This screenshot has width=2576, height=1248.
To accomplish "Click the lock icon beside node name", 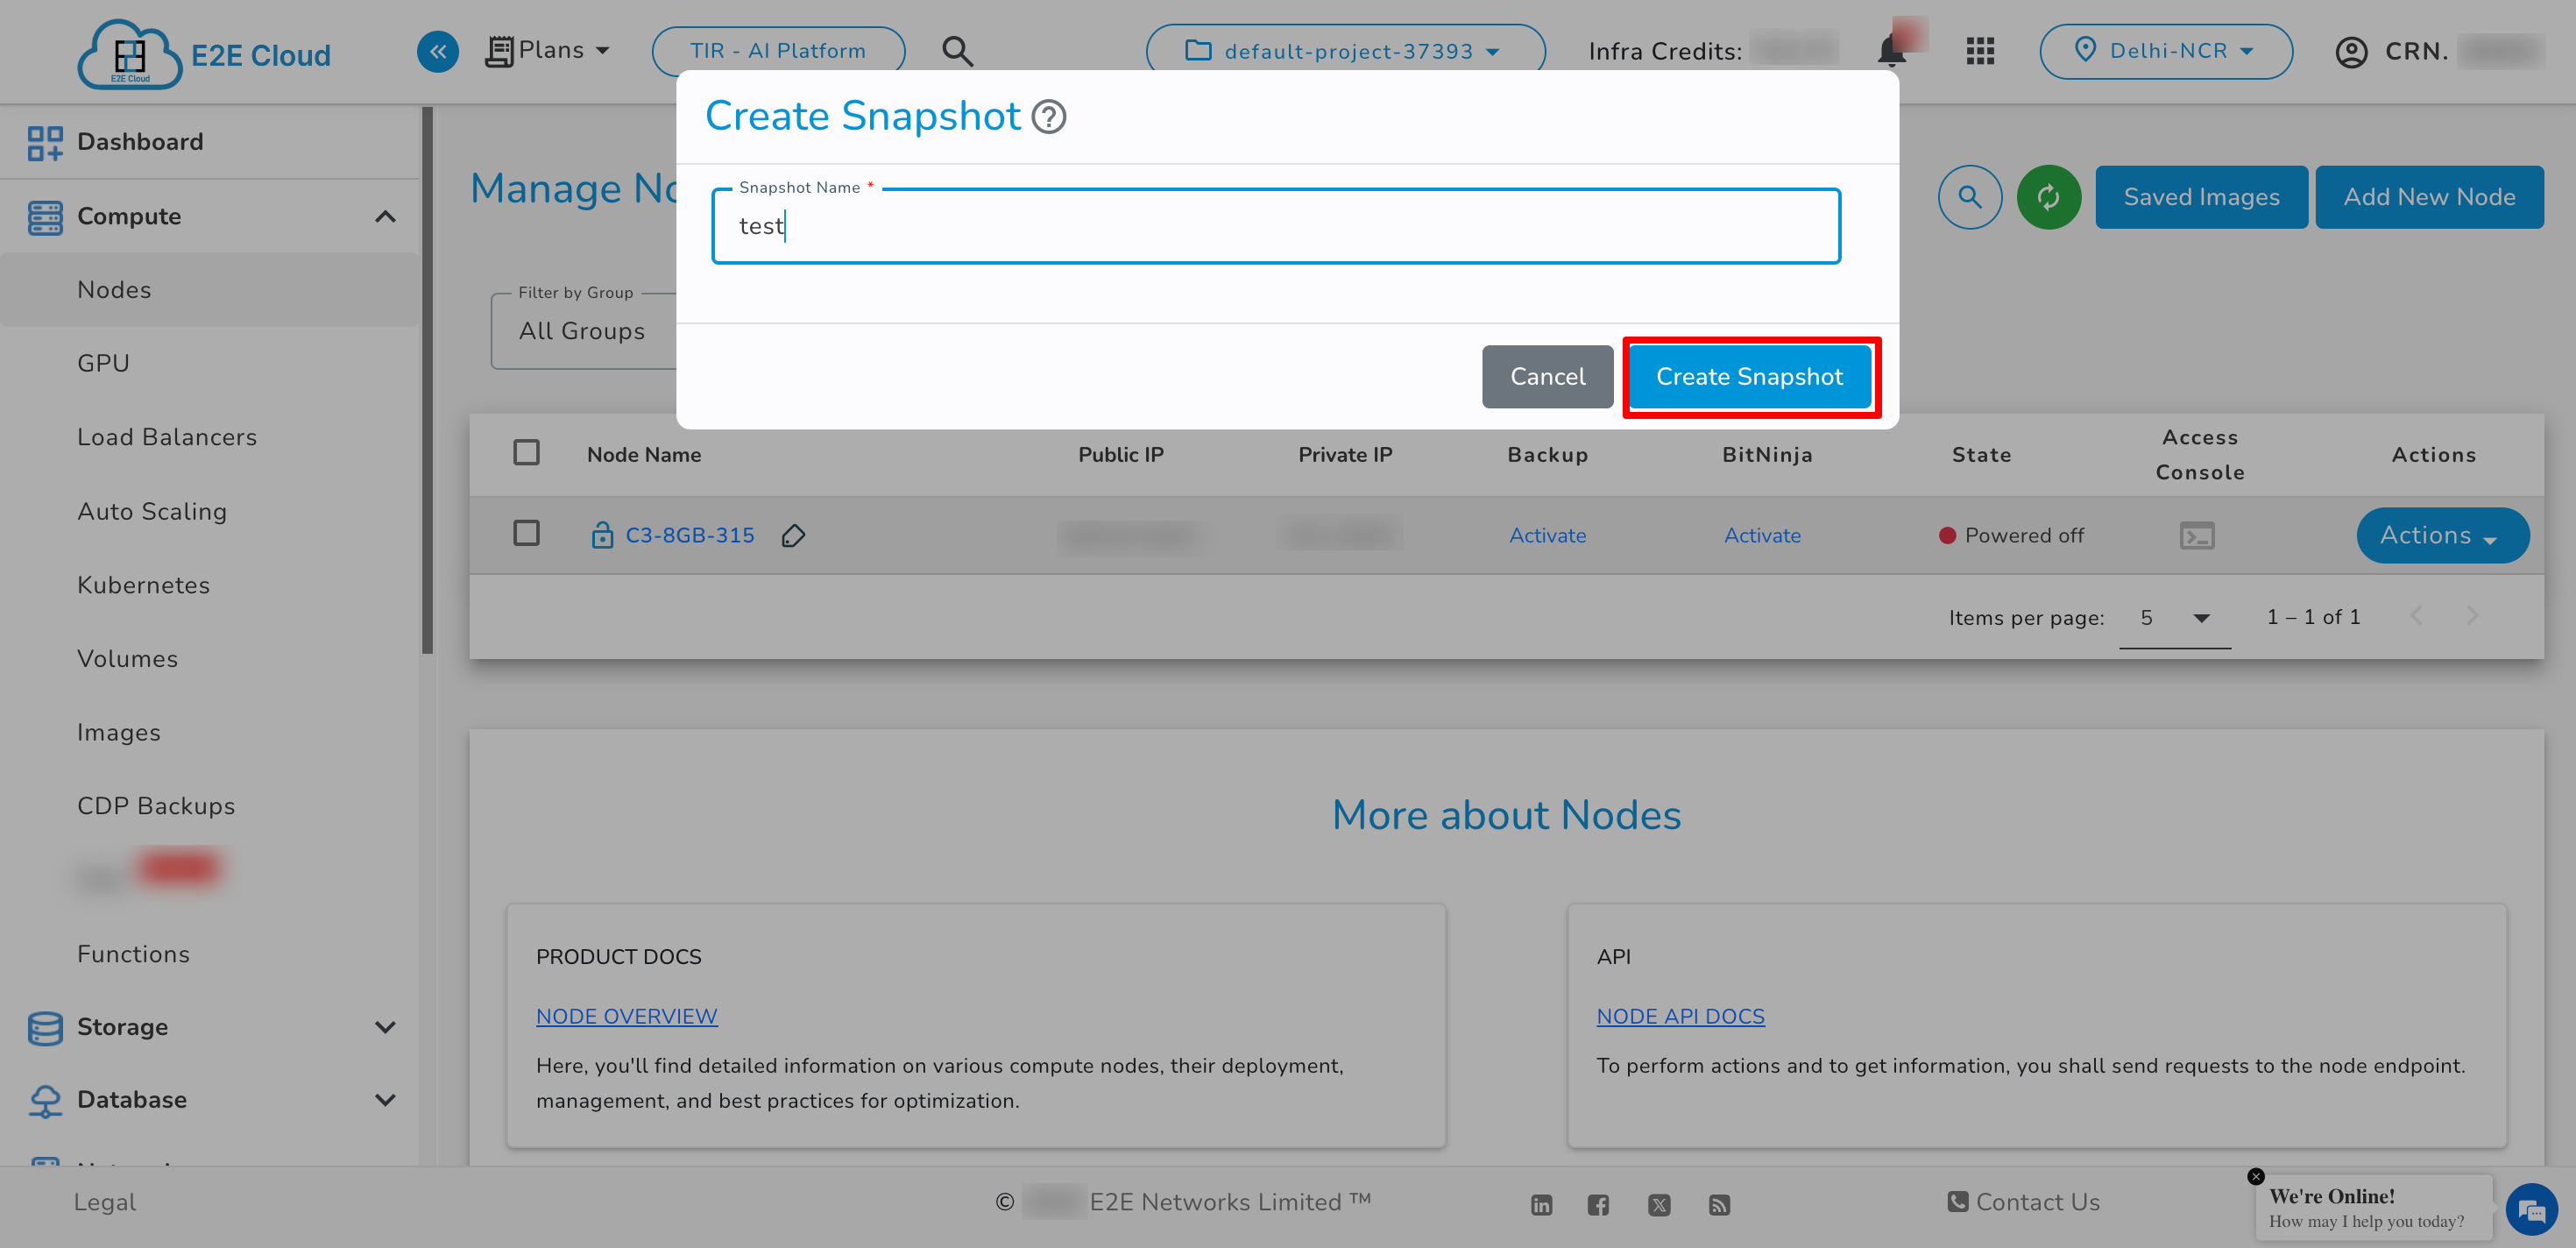I will [602, 536].
